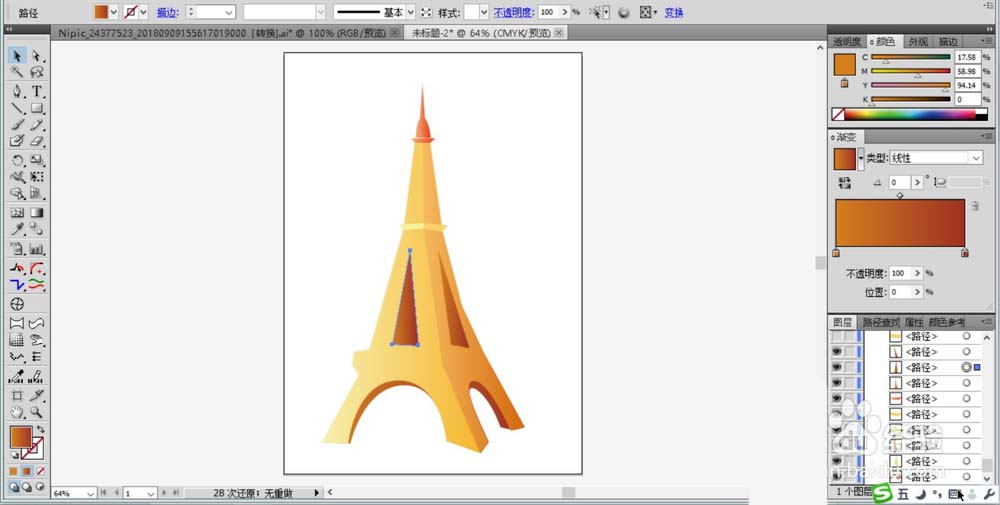Screen dimensions: 1000x505
Task: Open the 描边 panel tab
Action: point(948,42)
